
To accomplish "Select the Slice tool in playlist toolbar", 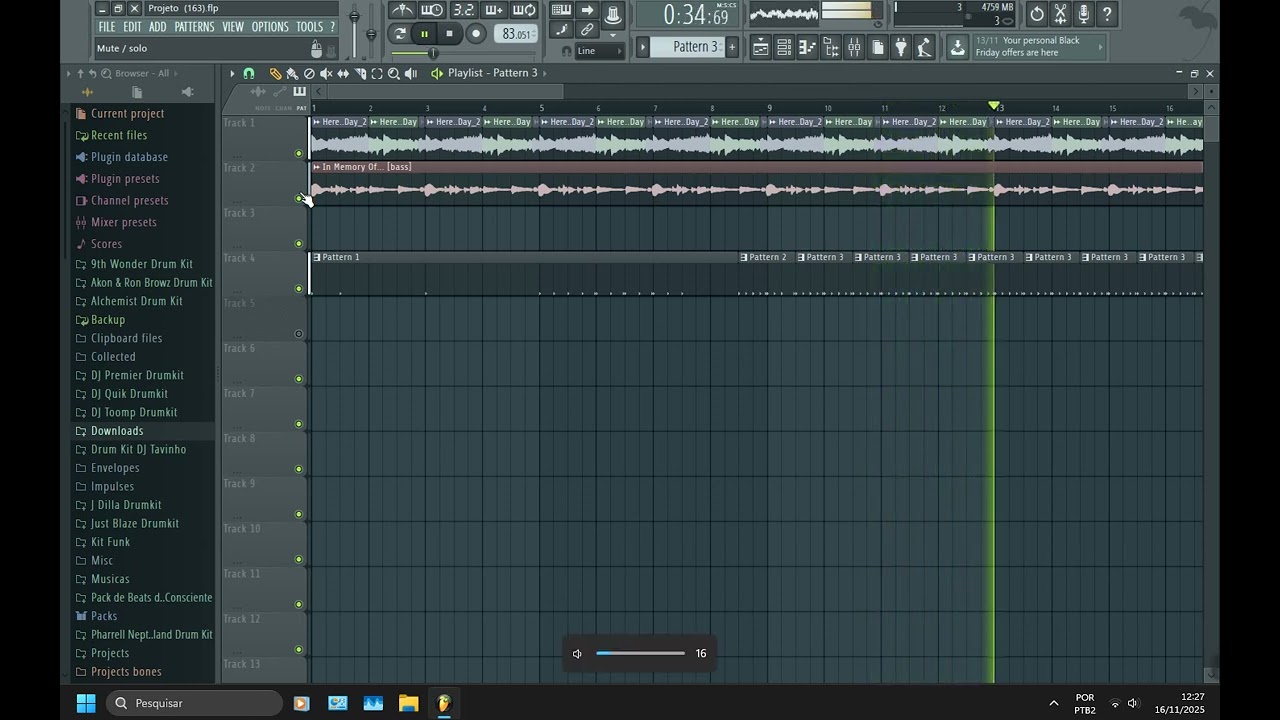I will click(x=360, y=73).
